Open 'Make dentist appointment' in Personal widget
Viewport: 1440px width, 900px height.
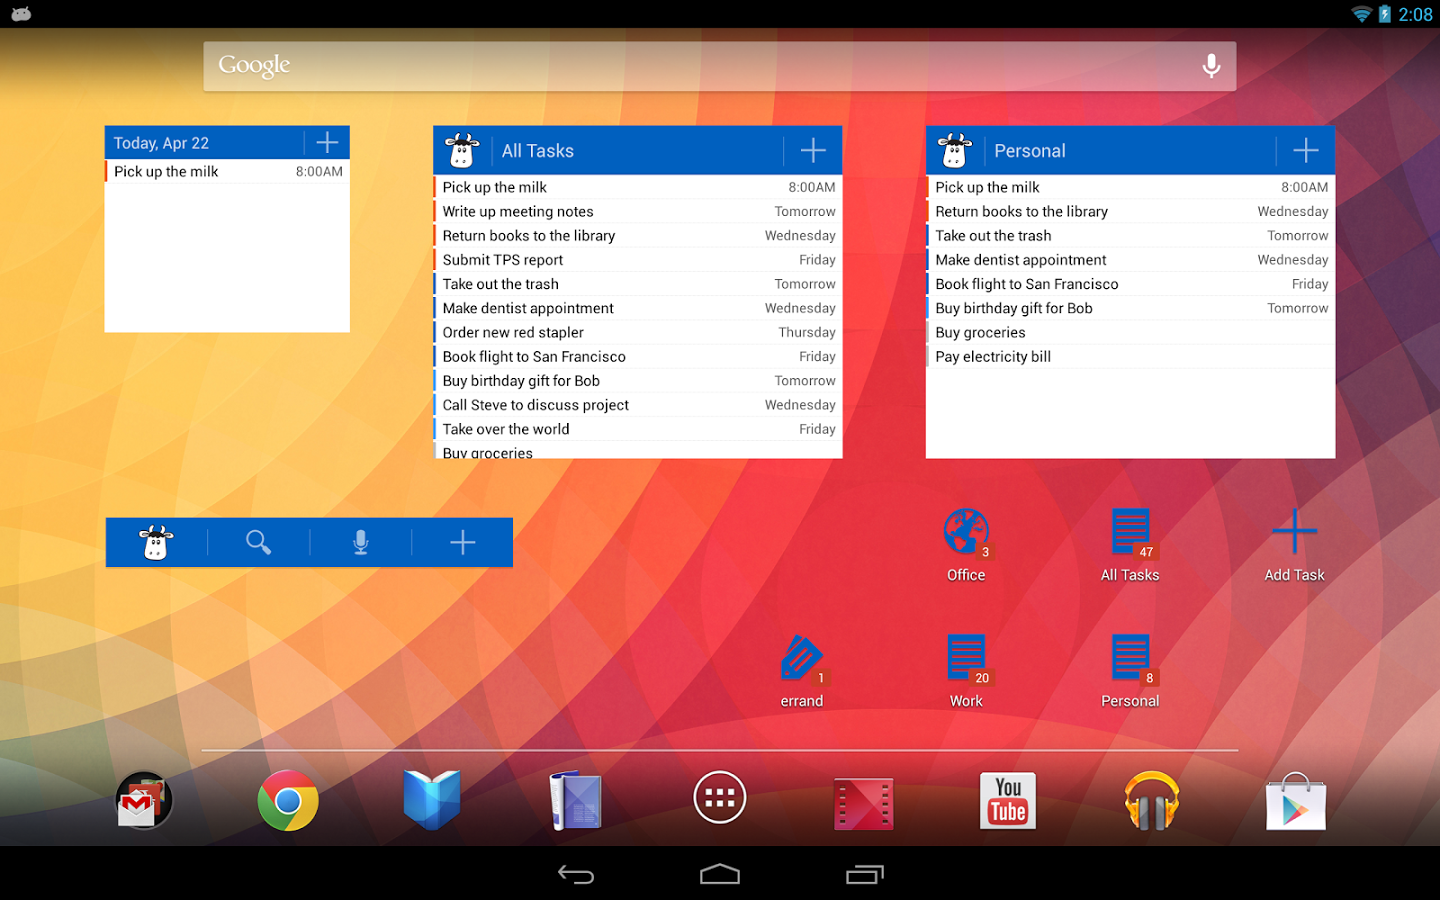tap(1130, 260)
